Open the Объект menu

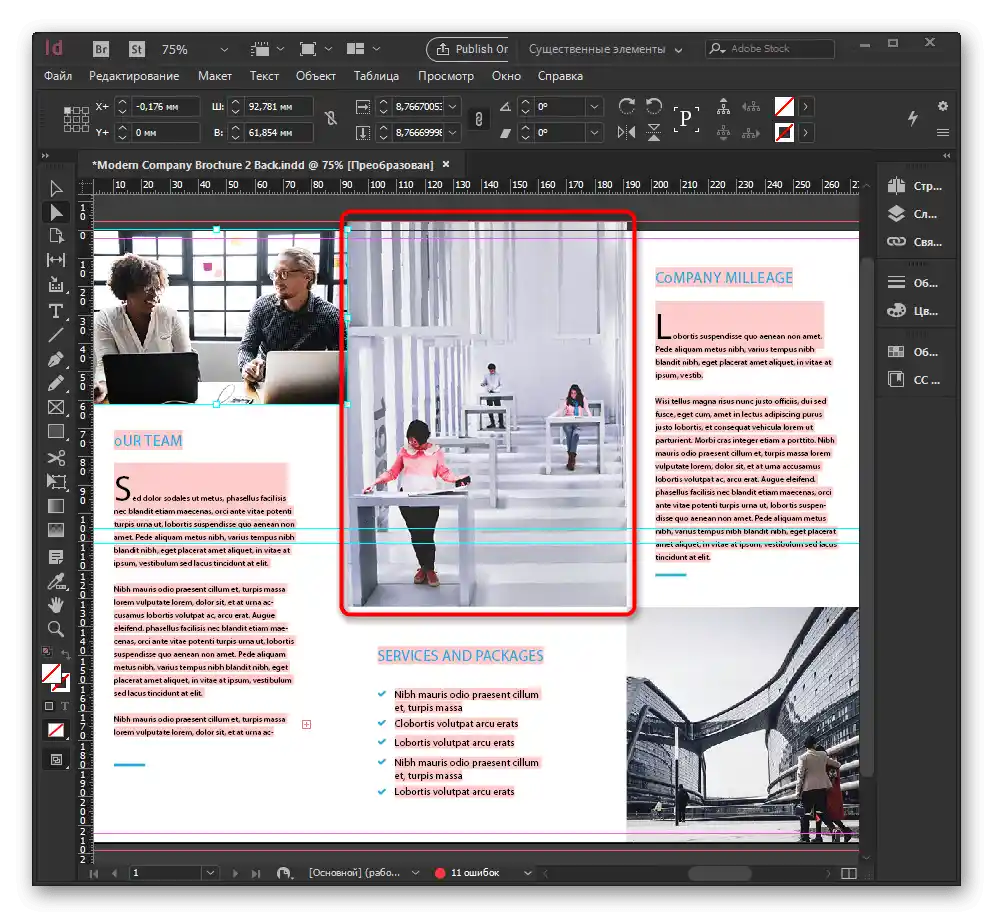[x=316, y=76]
